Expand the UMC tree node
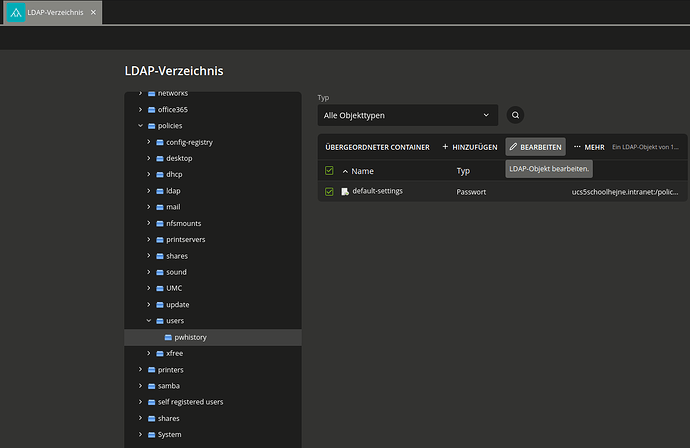This screenshot has width=690, height=448. pos(149,288)
